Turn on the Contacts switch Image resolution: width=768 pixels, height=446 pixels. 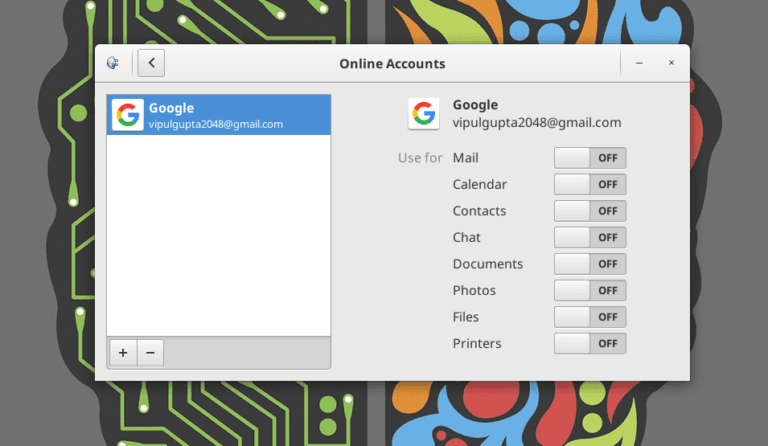(x=590, y=211)
